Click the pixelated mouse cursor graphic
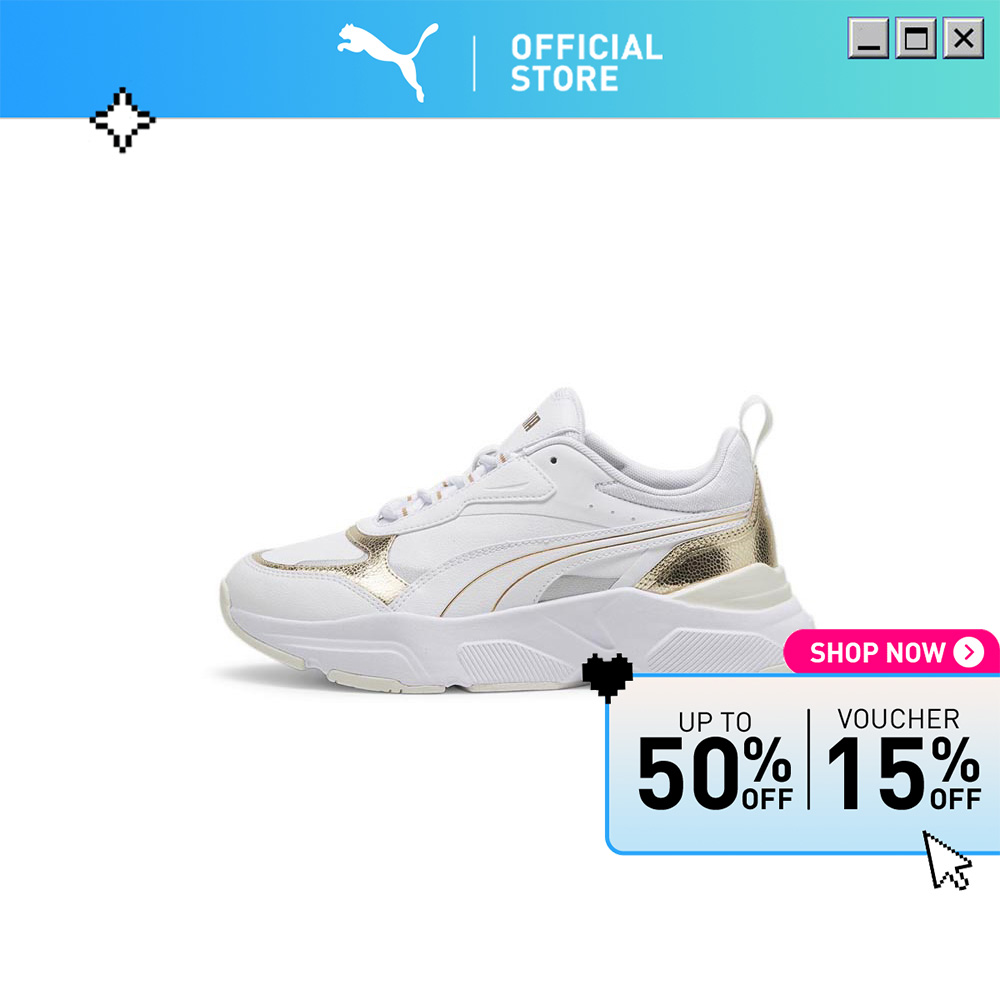1000x1000 pixels. (x=946, y=860)
